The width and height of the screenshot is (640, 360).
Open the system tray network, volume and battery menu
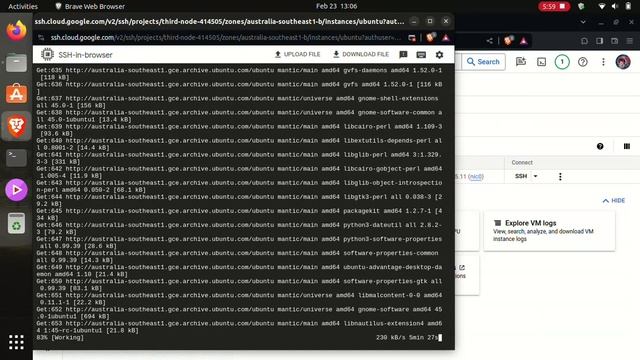click(615, 6)
